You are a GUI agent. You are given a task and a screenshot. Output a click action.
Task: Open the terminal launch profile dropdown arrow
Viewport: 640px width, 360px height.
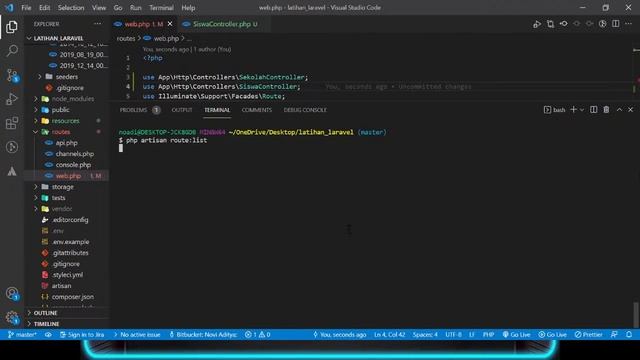[582, 110]
